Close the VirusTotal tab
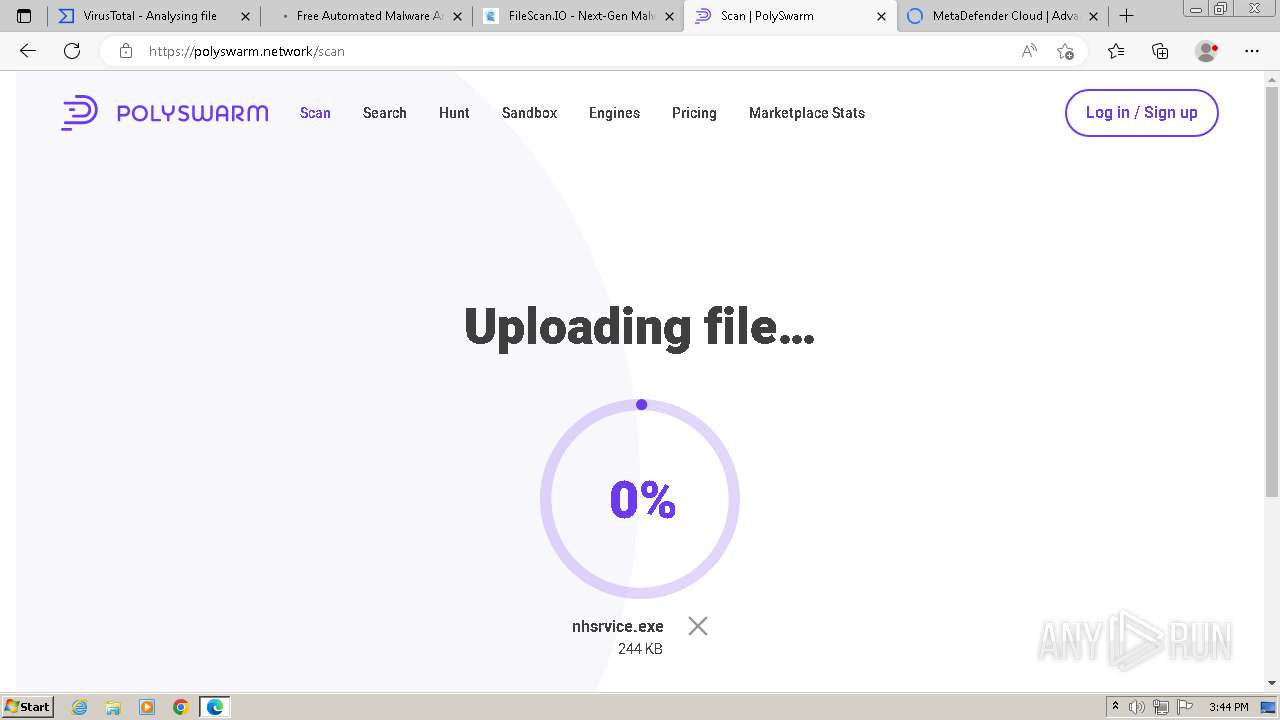Image resolution: width=1280 pixels, height=720 pixels. pos(245,16)
